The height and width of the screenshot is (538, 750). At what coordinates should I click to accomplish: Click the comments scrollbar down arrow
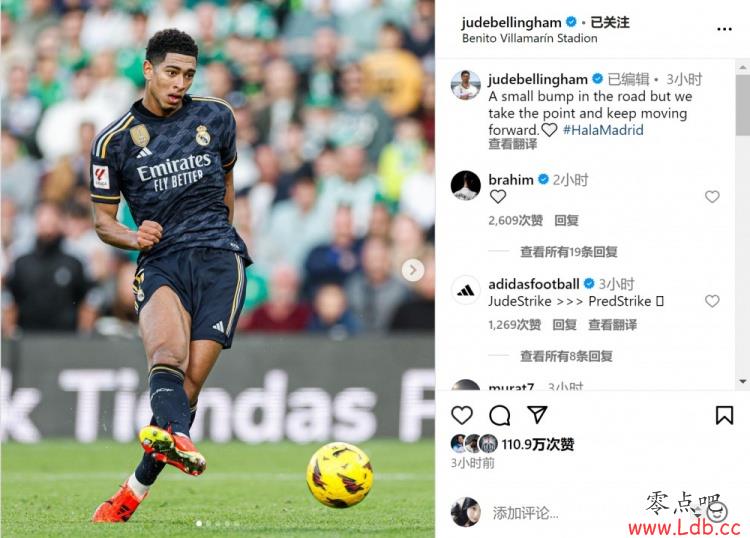[x=742, y=382]
